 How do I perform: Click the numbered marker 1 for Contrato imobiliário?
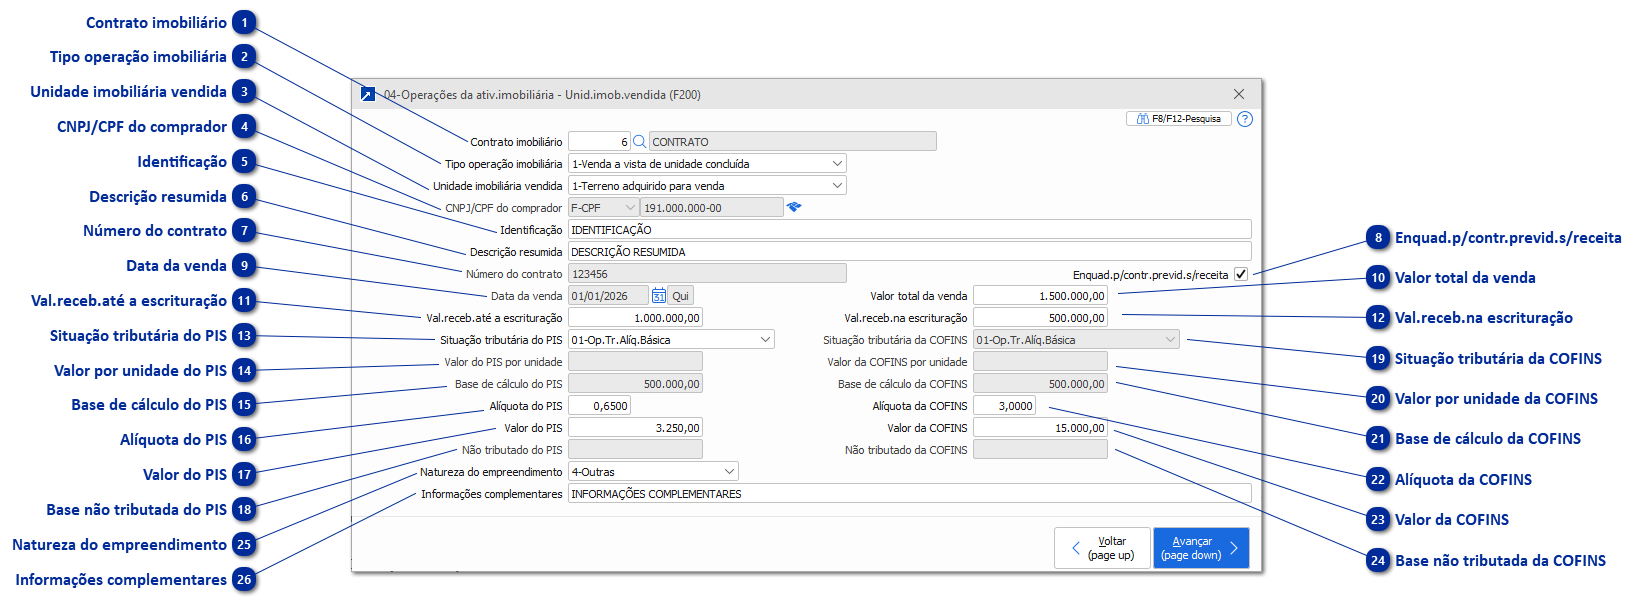click(x=244, y=23)
